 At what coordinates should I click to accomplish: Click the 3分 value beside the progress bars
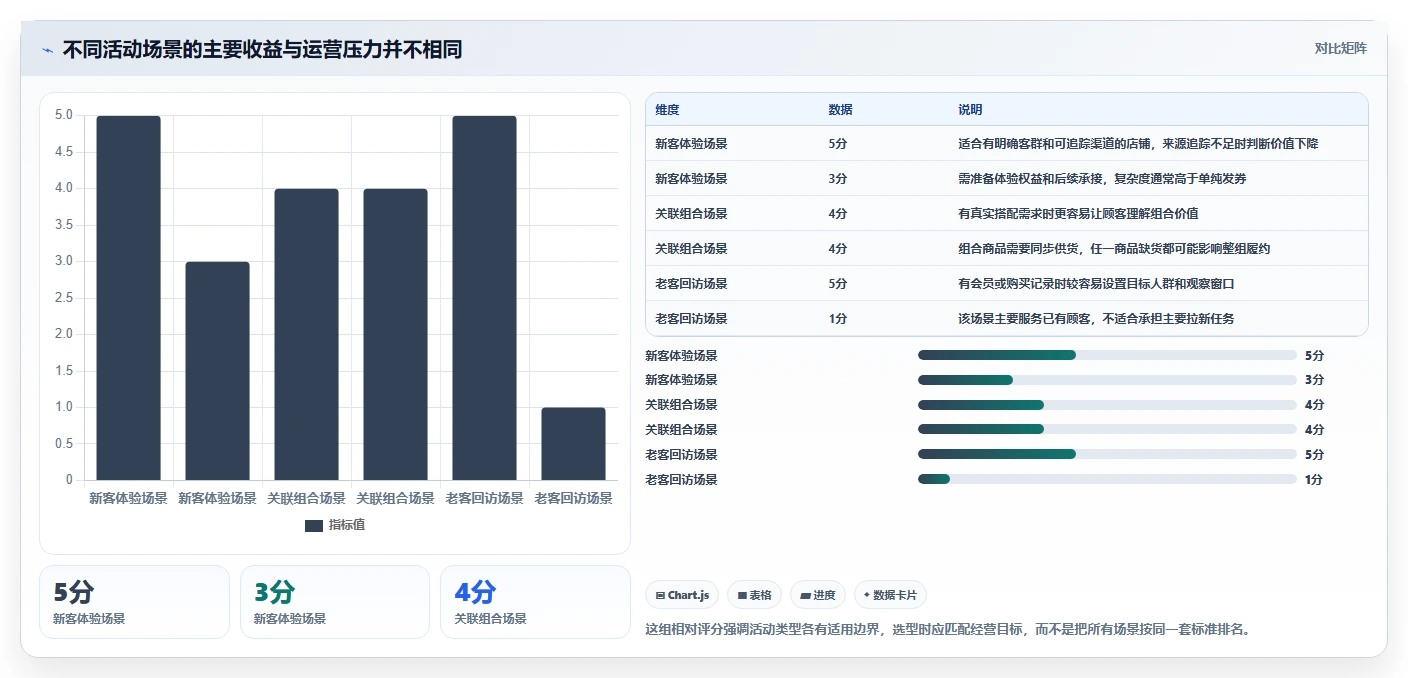click(x=1314, y=380)
